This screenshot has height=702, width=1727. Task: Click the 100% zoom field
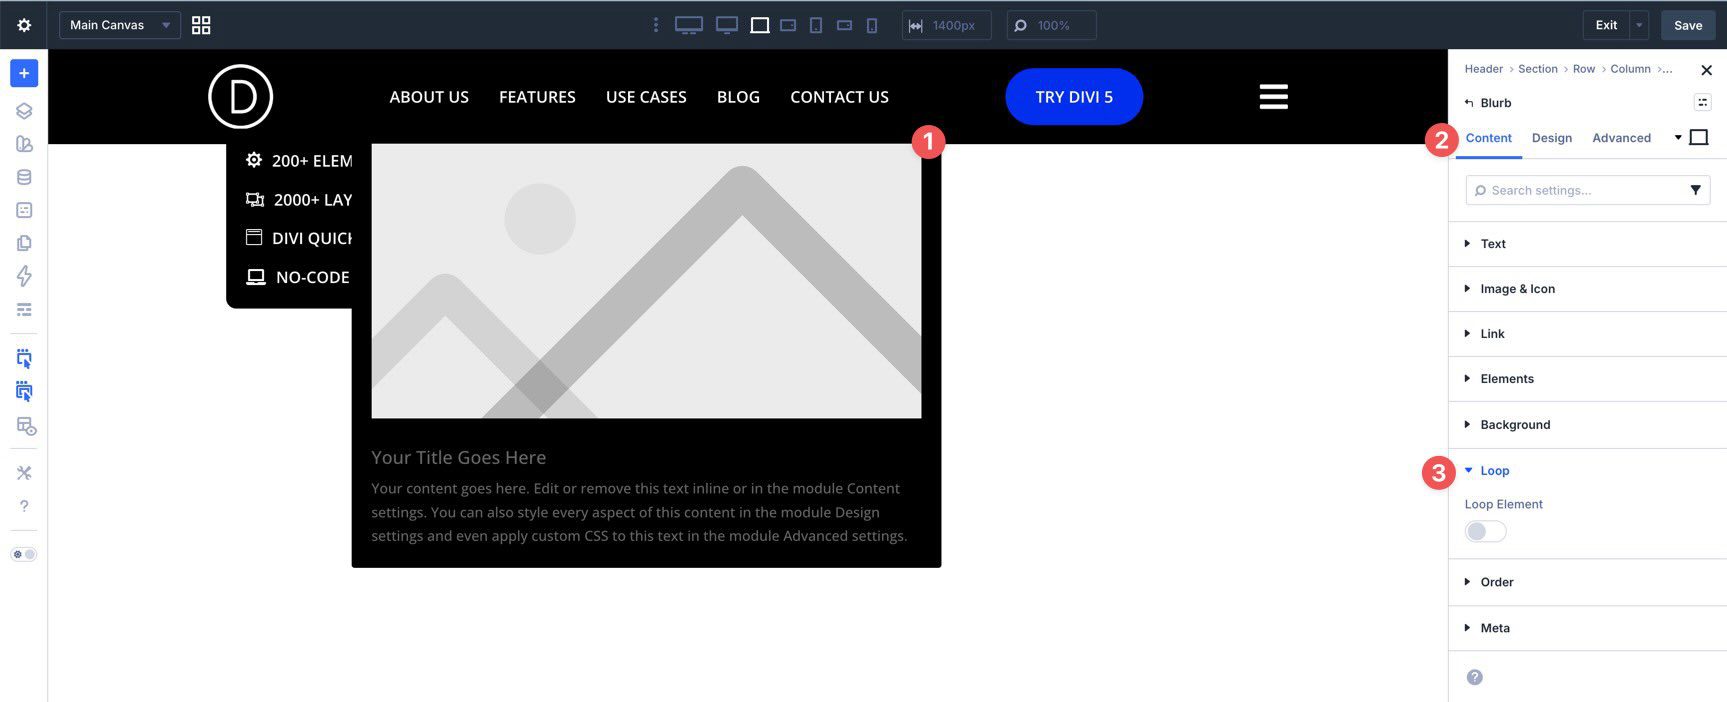point(1052,25)
